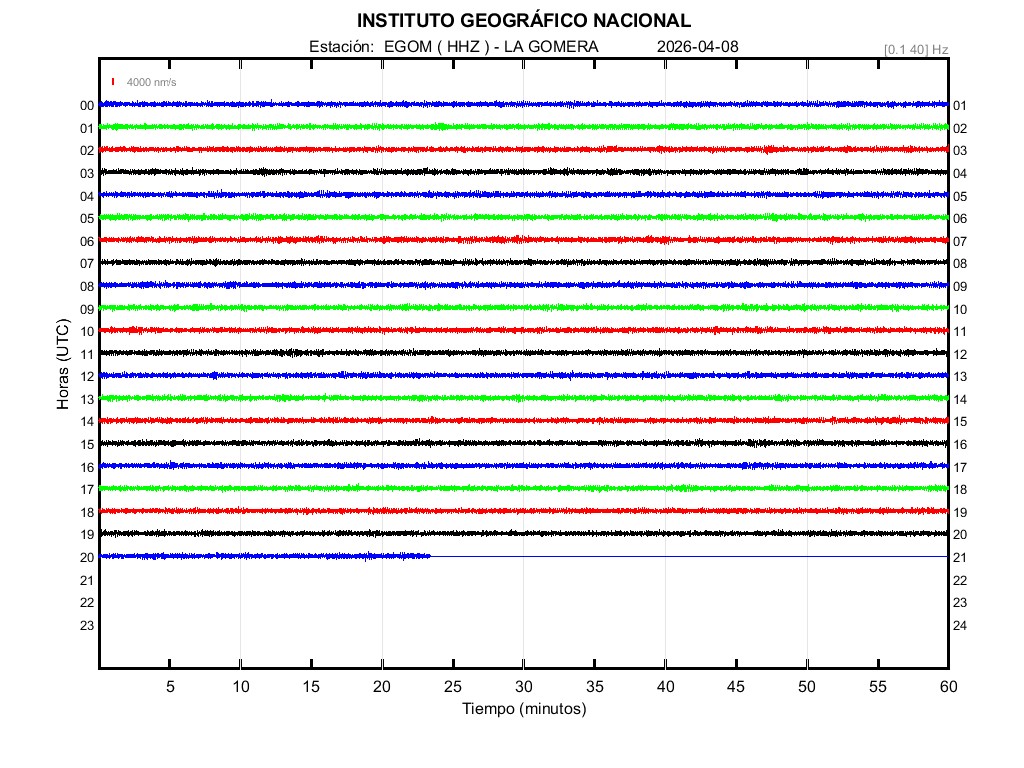This screenshot has height=768, width=1024.
Task: Select the left-side hour label 20
Action: click(x=87, y=558)
